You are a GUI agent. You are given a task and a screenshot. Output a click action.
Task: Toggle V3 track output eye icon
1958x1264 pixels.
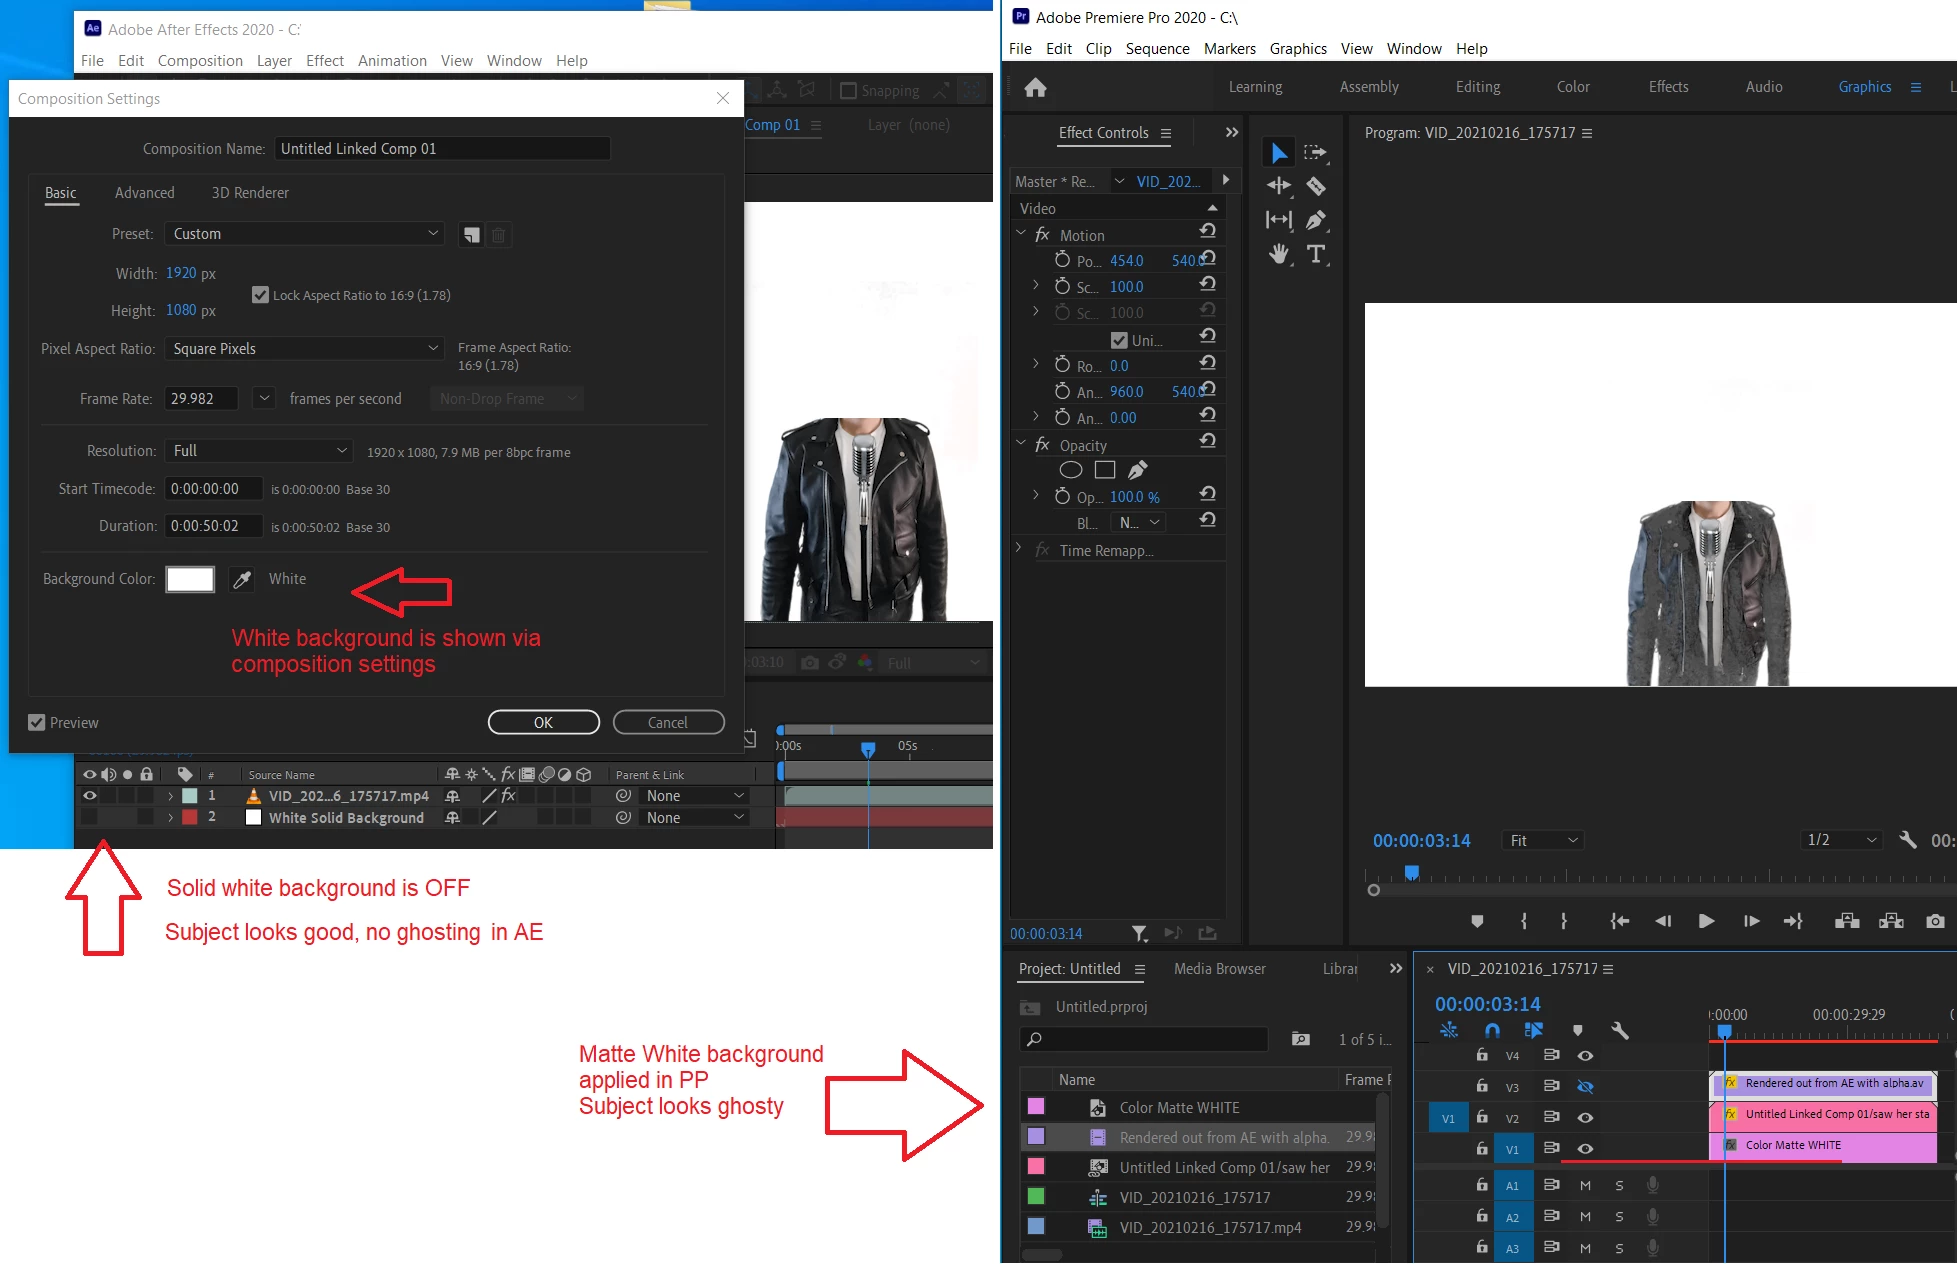pos(1585,1086)
